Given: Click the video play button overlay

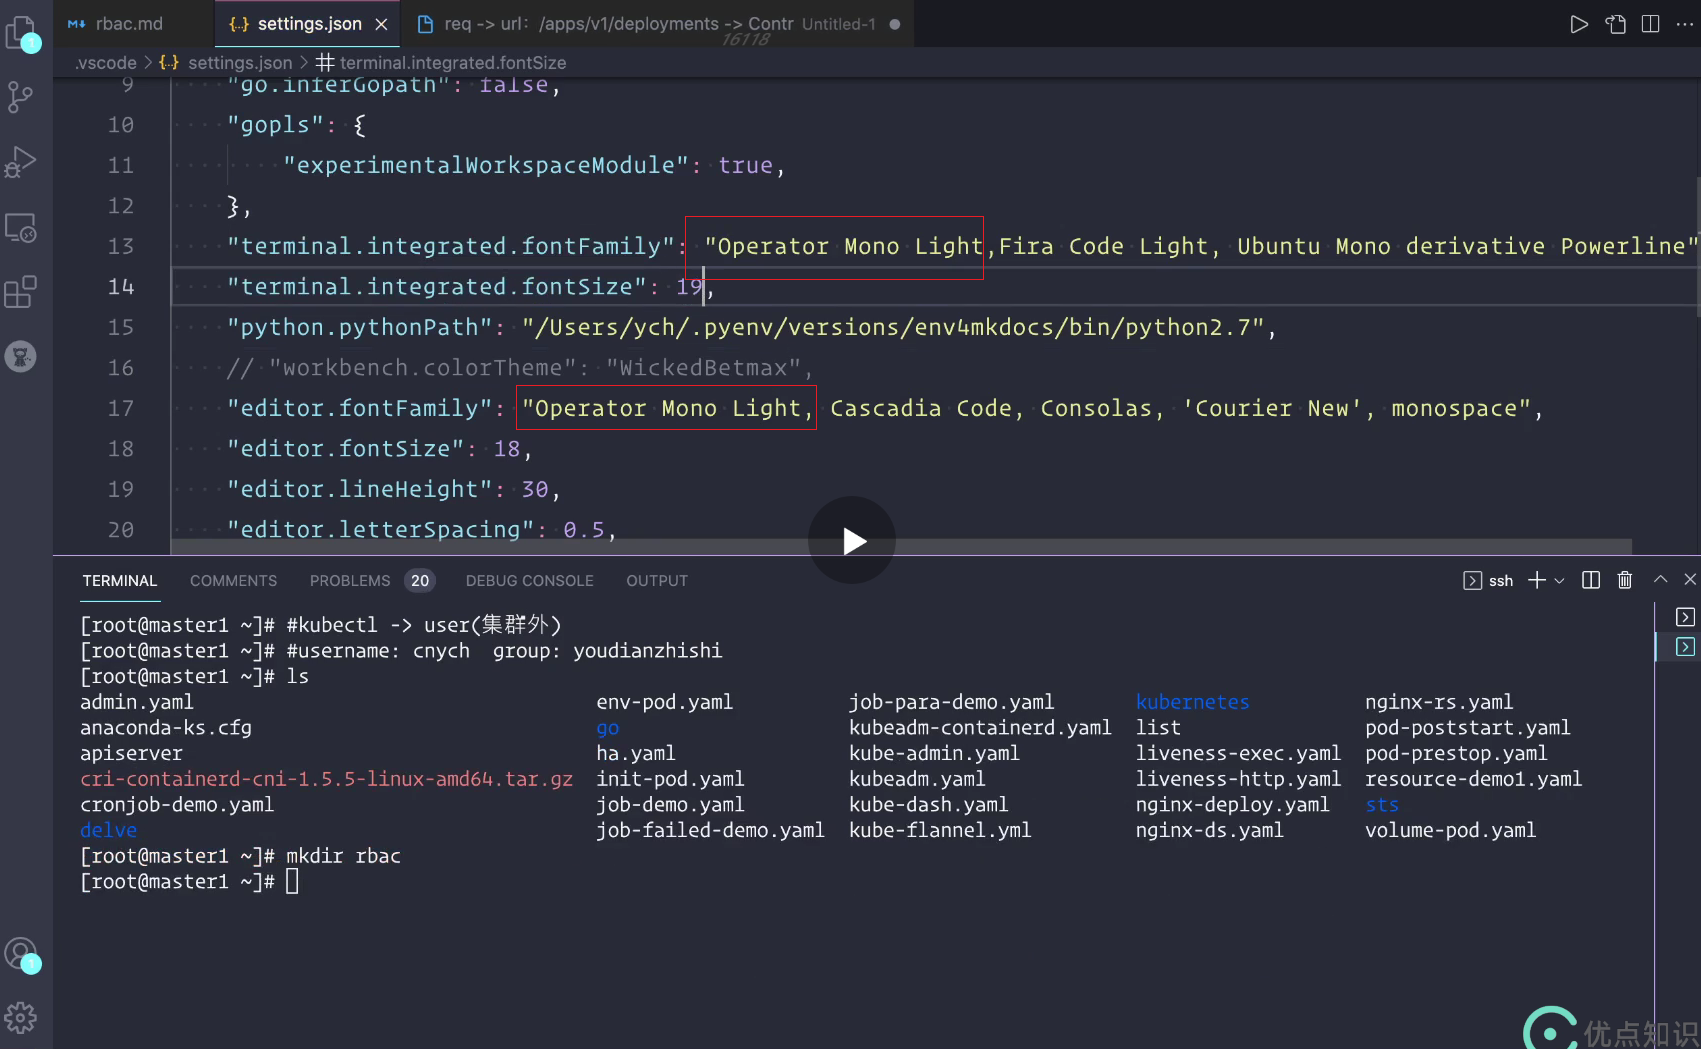Looking at the screenshot, I should pos(852,541).
